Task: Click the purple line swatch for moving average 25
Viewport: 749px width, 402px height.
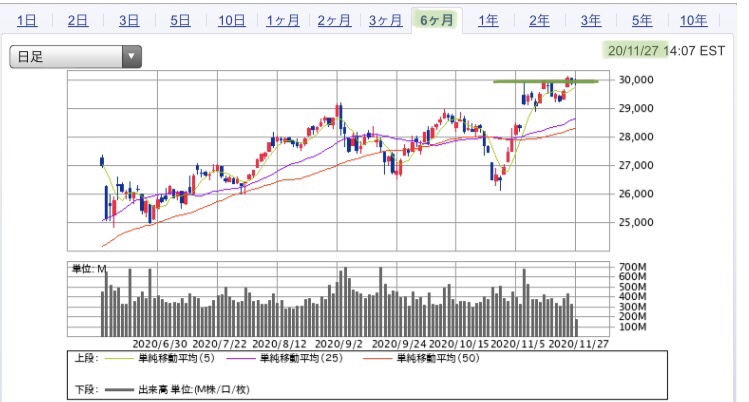Action: [x=241, y=359]
